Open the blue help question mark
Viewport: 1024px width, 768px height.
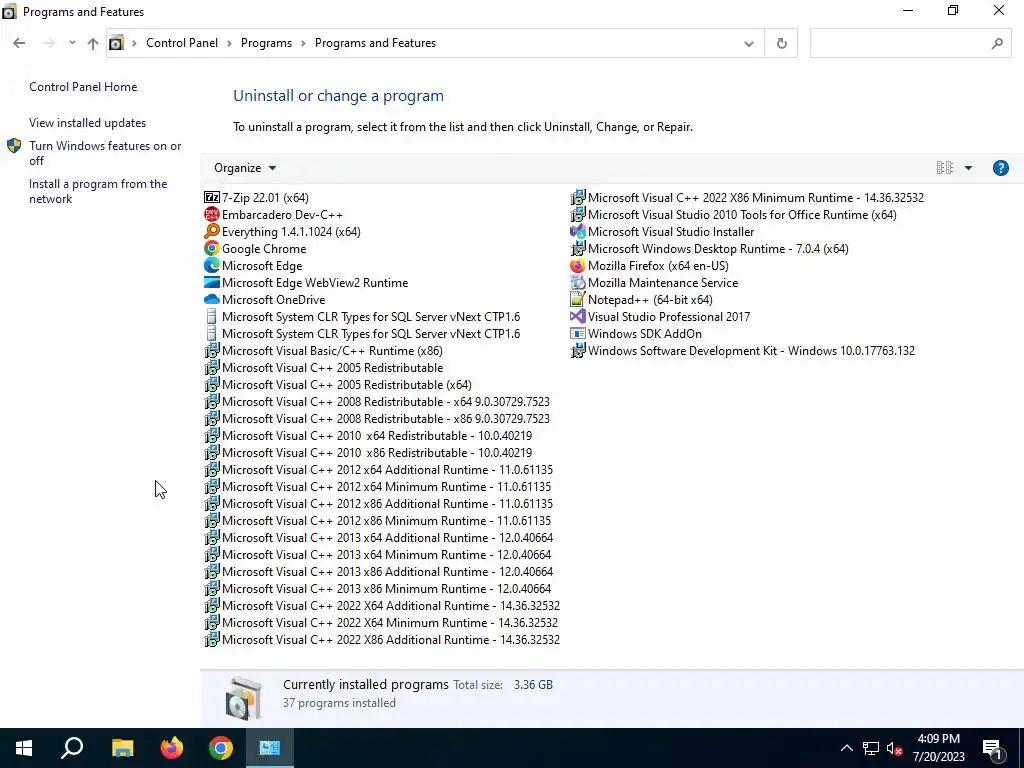pyautogui.click(x=1000, y=168)
